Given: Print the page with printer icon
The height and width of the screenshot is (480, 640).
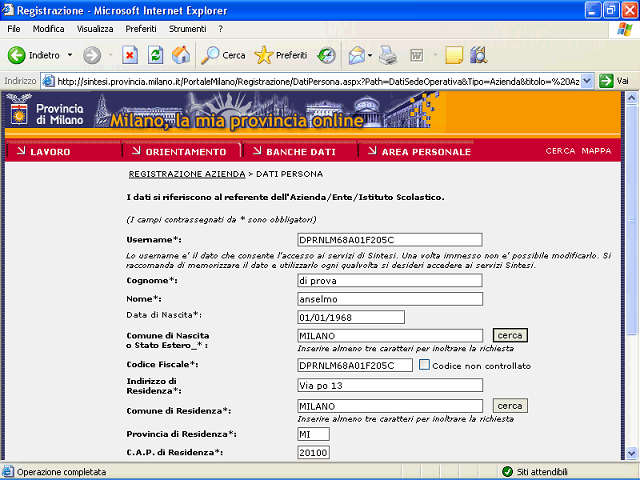Looking at the screenshot, I should (x=388, y=55).
